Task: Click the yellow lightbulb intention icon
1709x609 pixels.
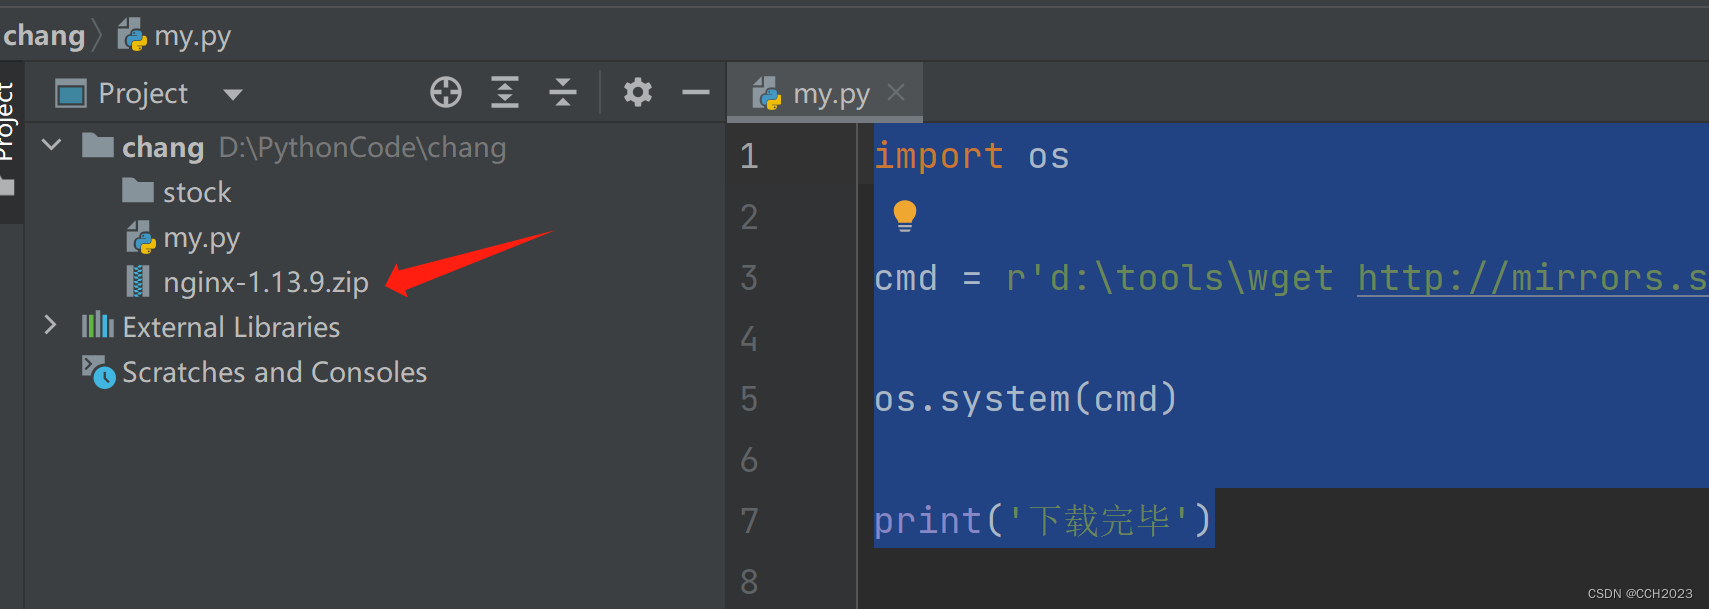Action: pos(904,216)
